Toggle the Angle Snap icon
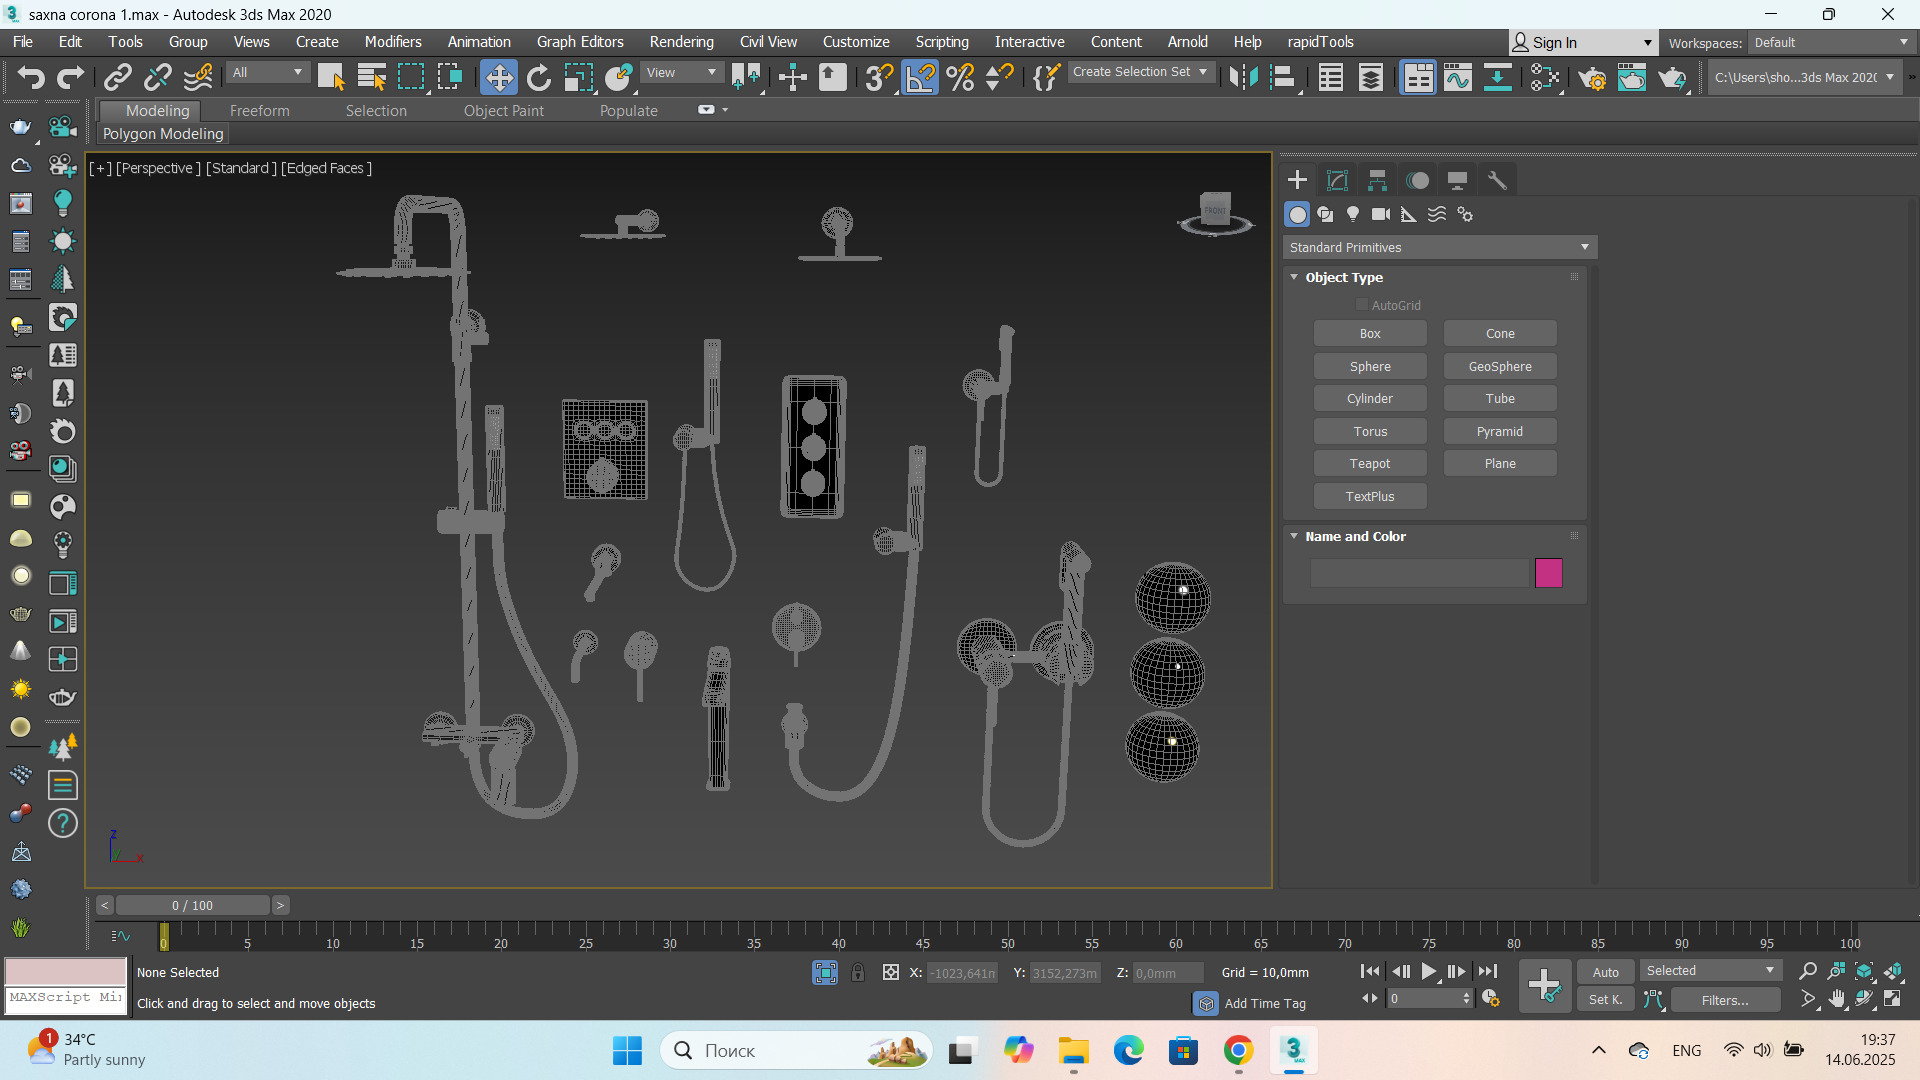Image resolution: width=1920 pixels, height=1080 pixels. point(920,77)
